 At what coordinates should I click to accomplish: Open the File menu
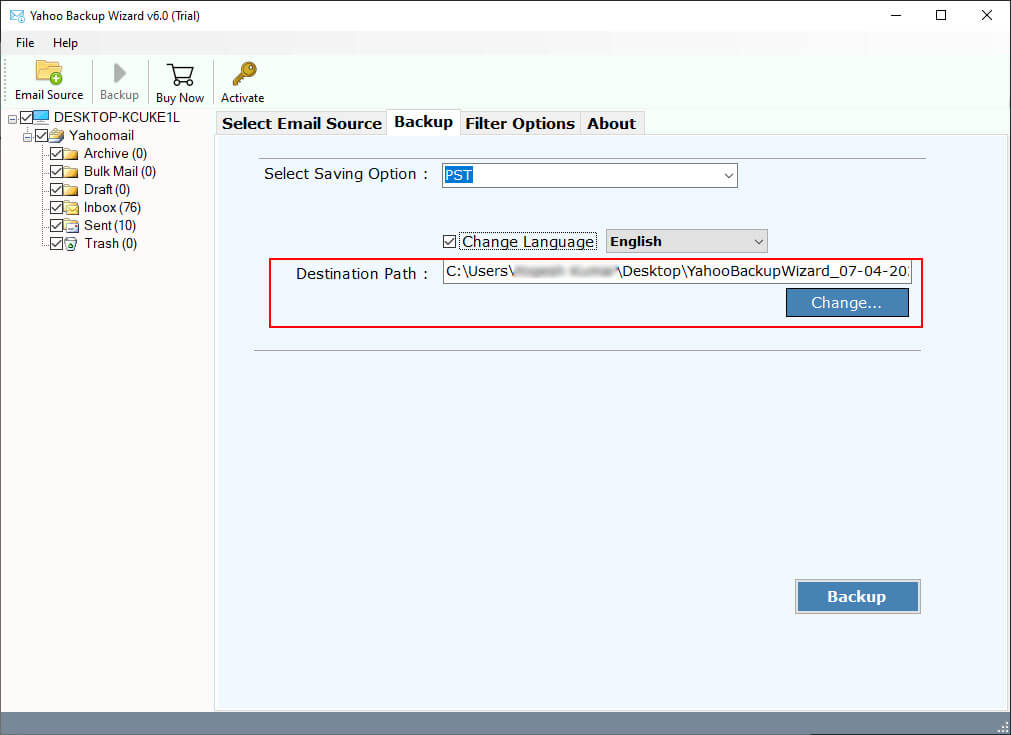coord(25,43)
